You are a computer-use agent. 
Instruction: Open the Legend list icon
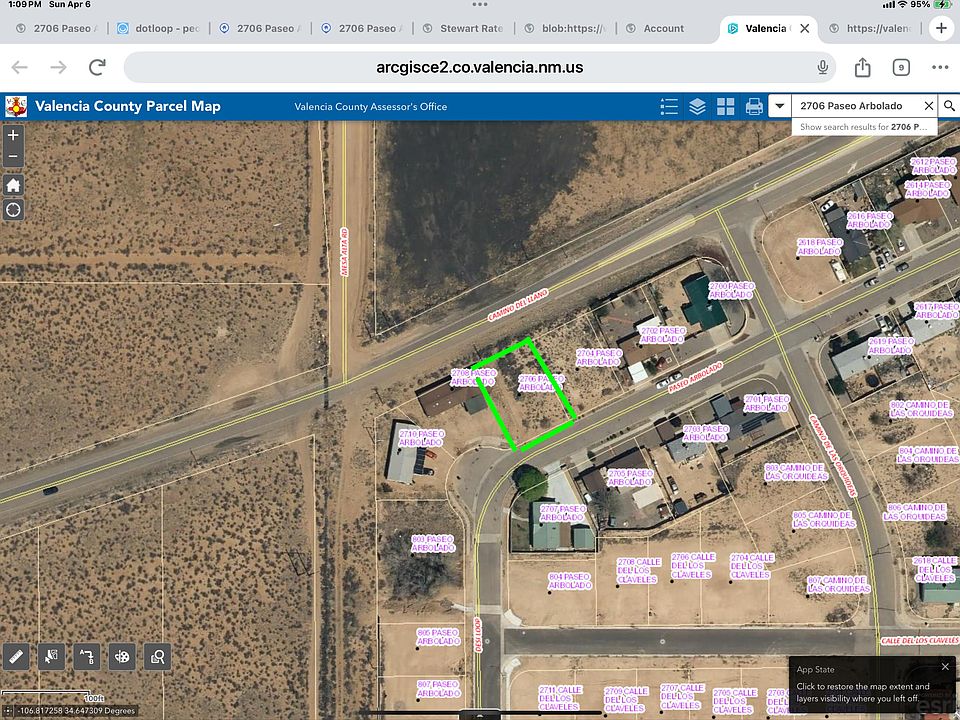pos(669,107)
